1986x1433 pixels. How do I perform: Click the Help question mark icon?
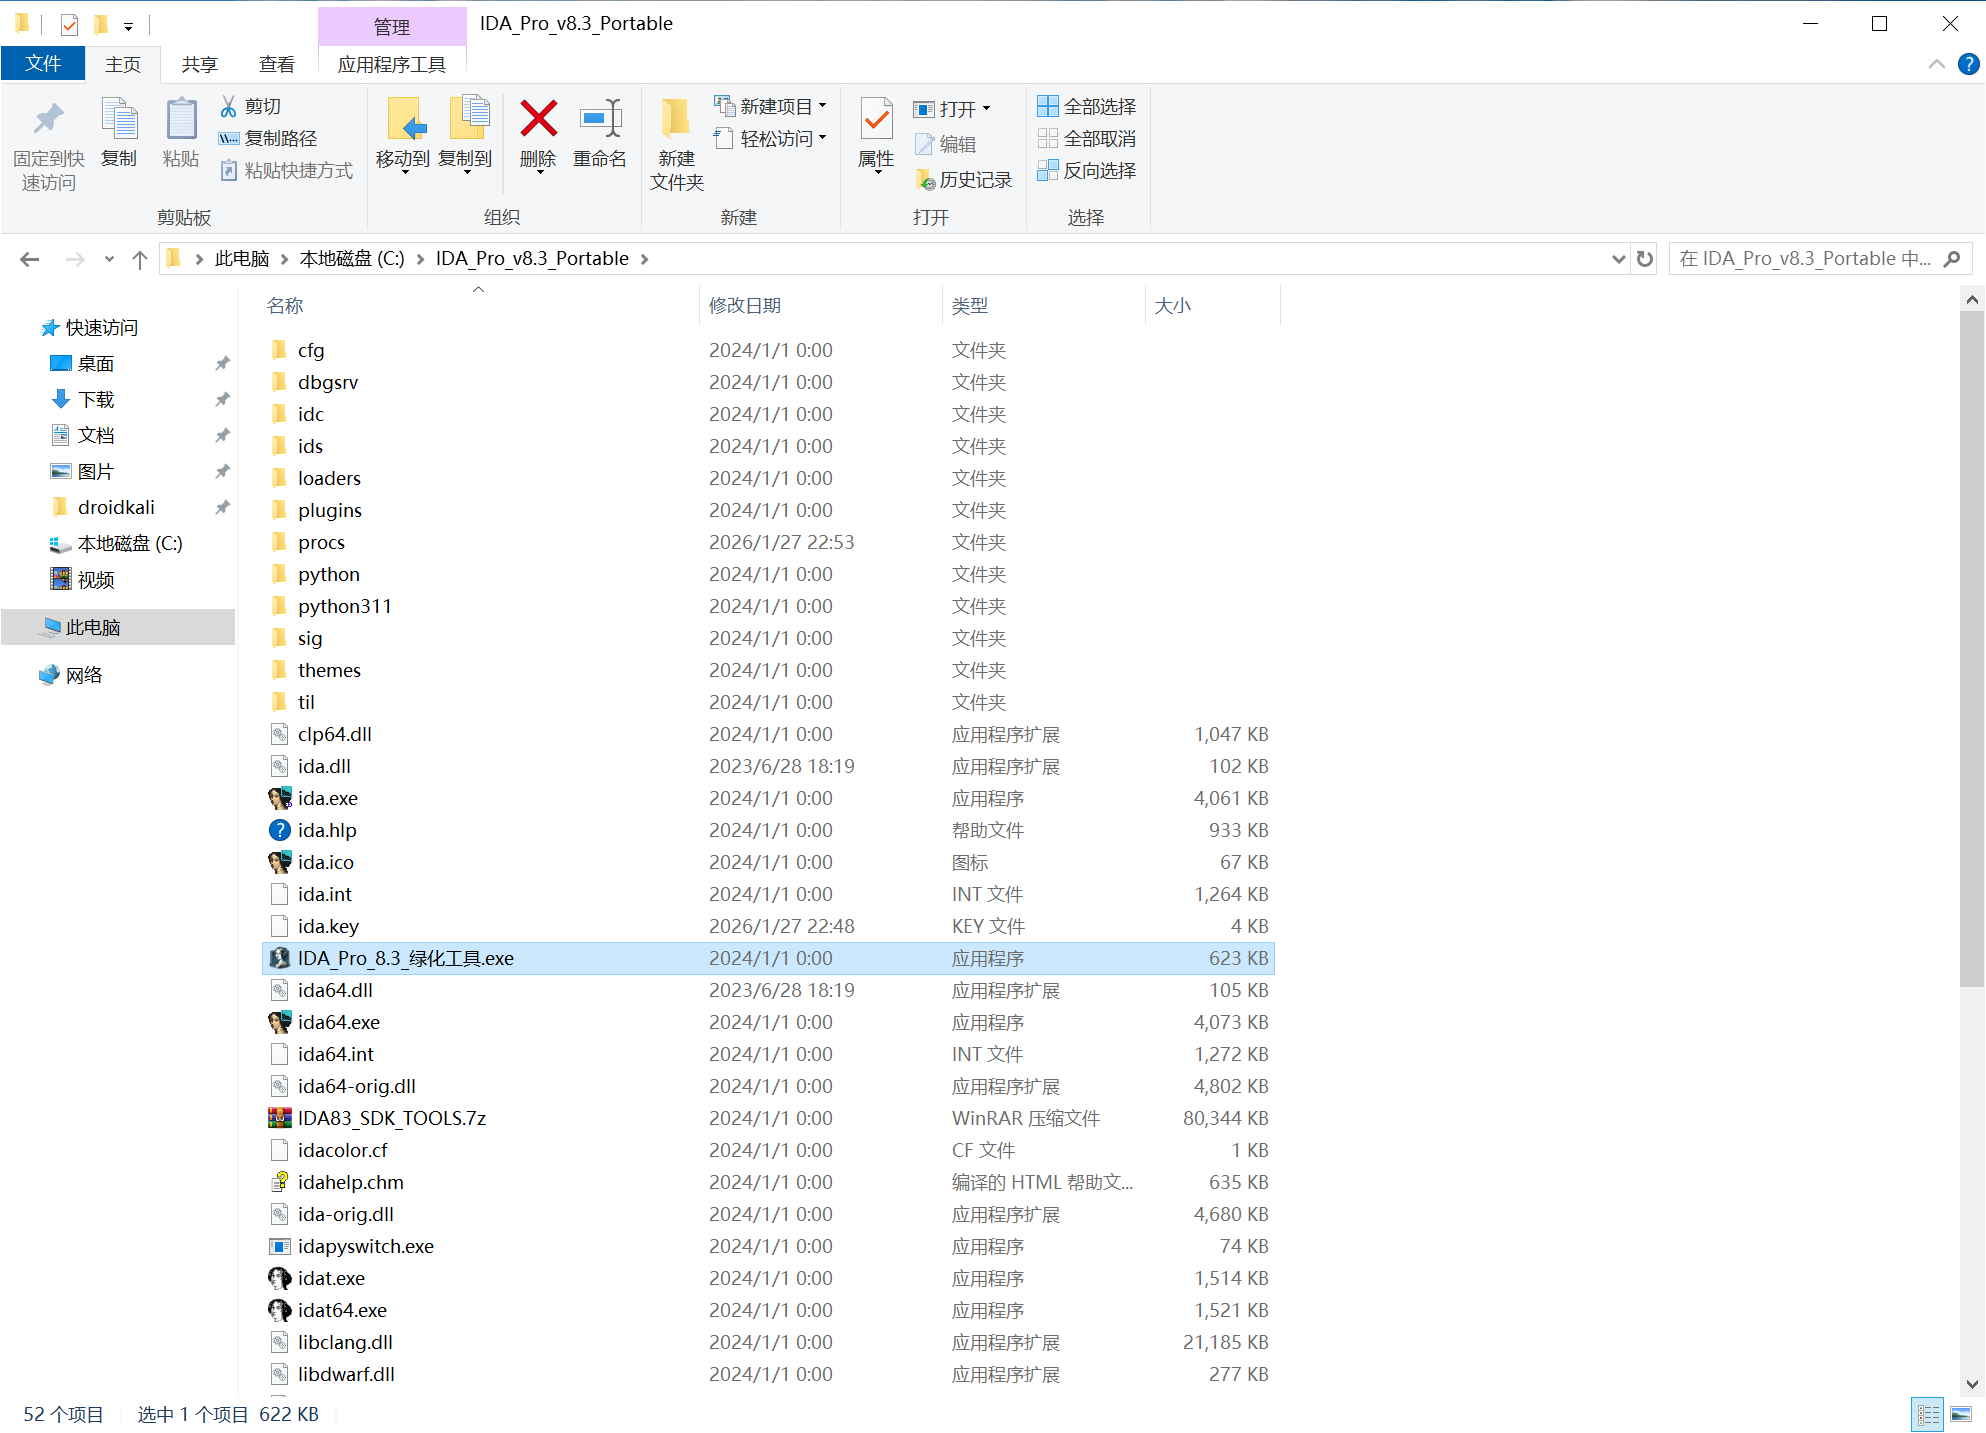[1968, 64]
